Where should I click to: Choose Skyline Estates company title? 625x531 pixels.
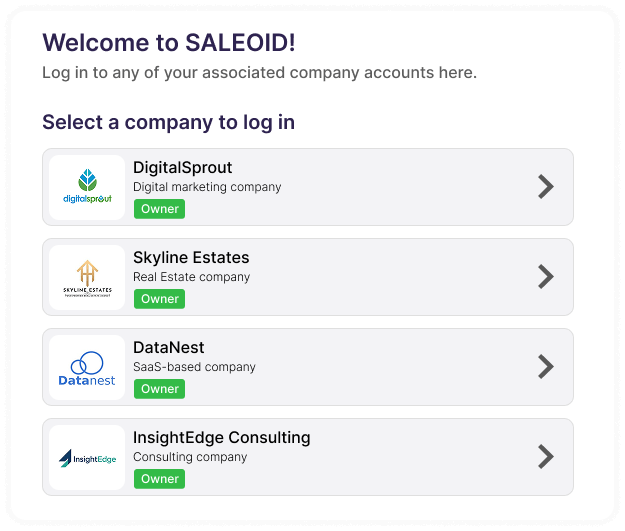click(x=191, y=258)
